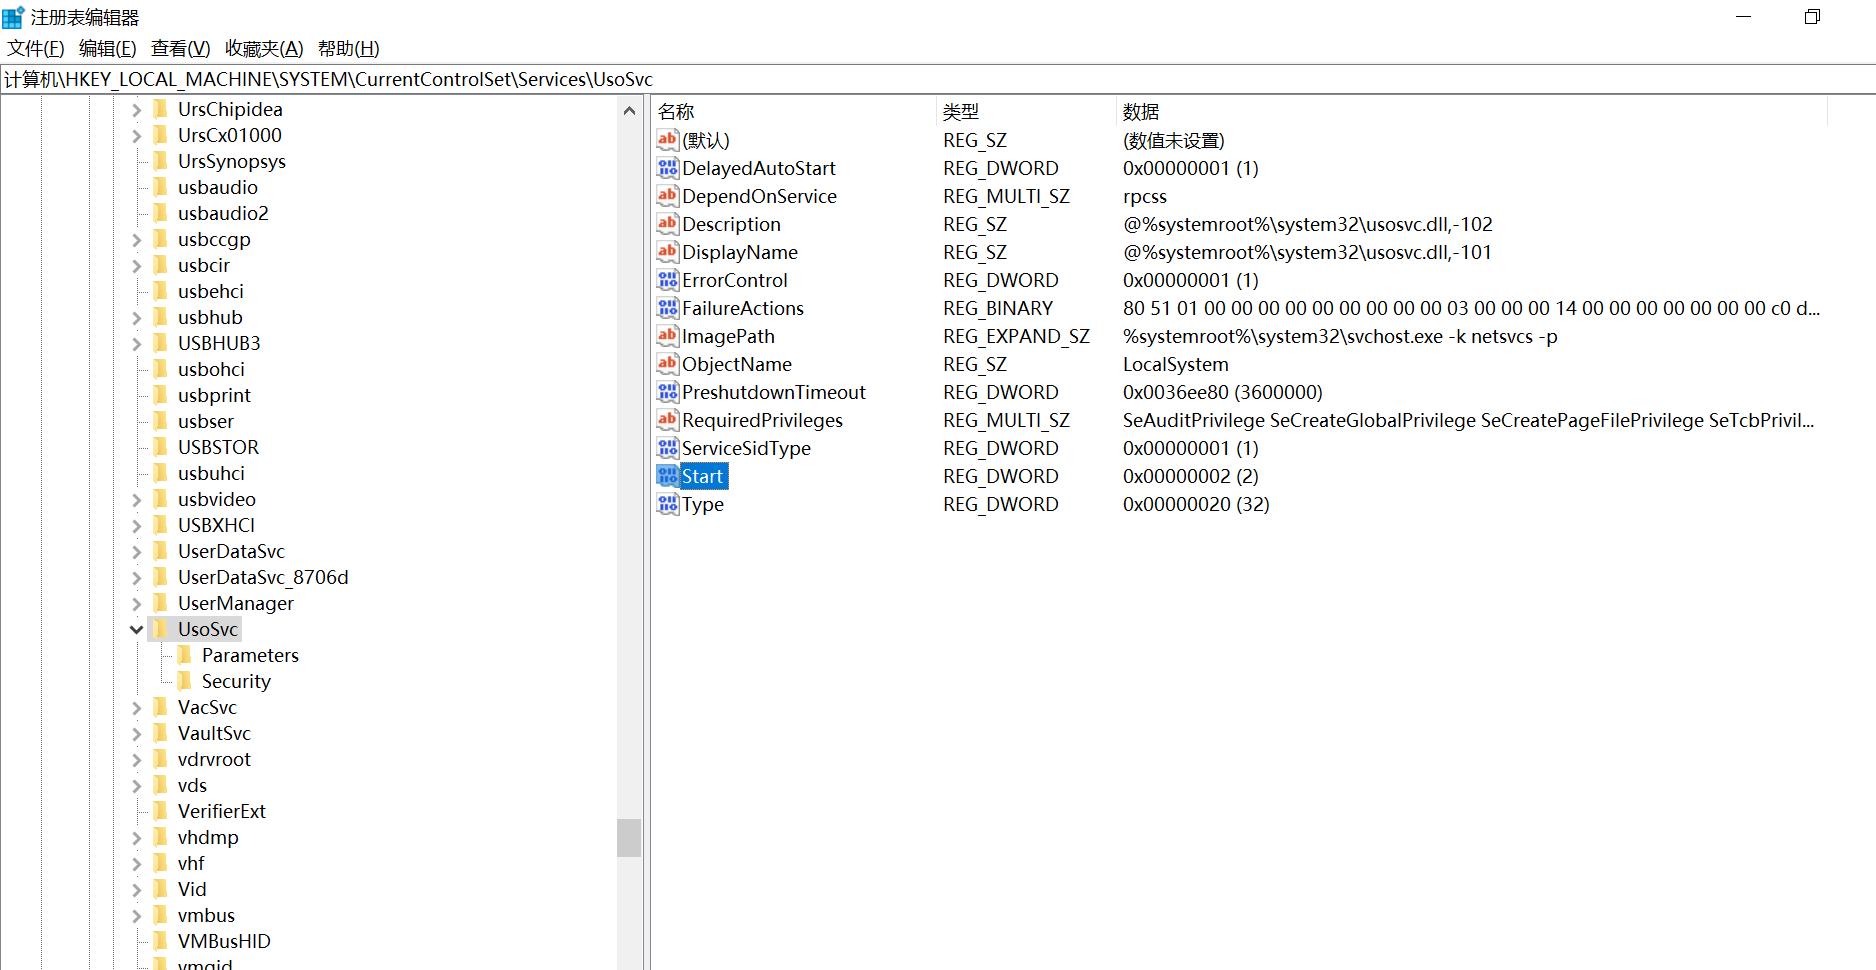The image size is (1876, 970).
Task: Click the maximize window button
Action: (x=1811, y=16)
